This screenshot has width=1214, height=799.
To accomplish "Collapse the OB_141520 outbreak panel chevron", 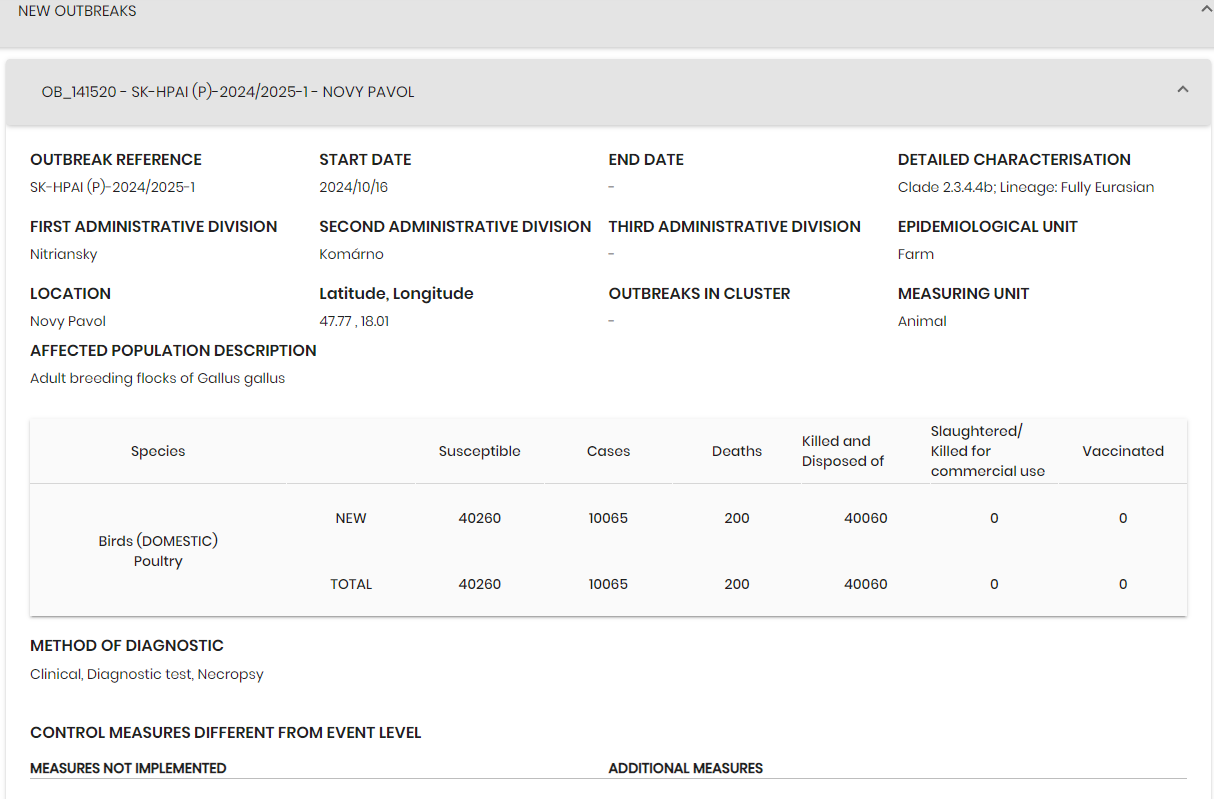I will [1183, 90].
